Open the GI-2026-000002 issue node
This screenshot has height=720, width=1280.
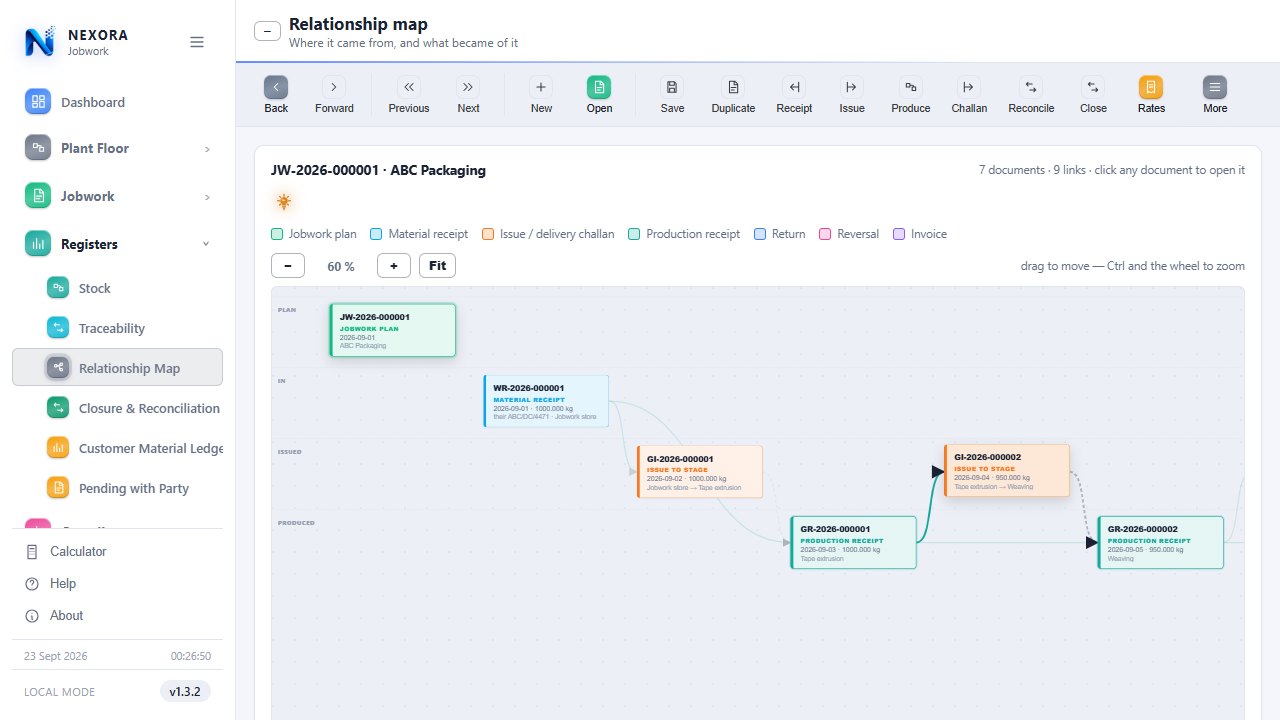[1007, 471]
